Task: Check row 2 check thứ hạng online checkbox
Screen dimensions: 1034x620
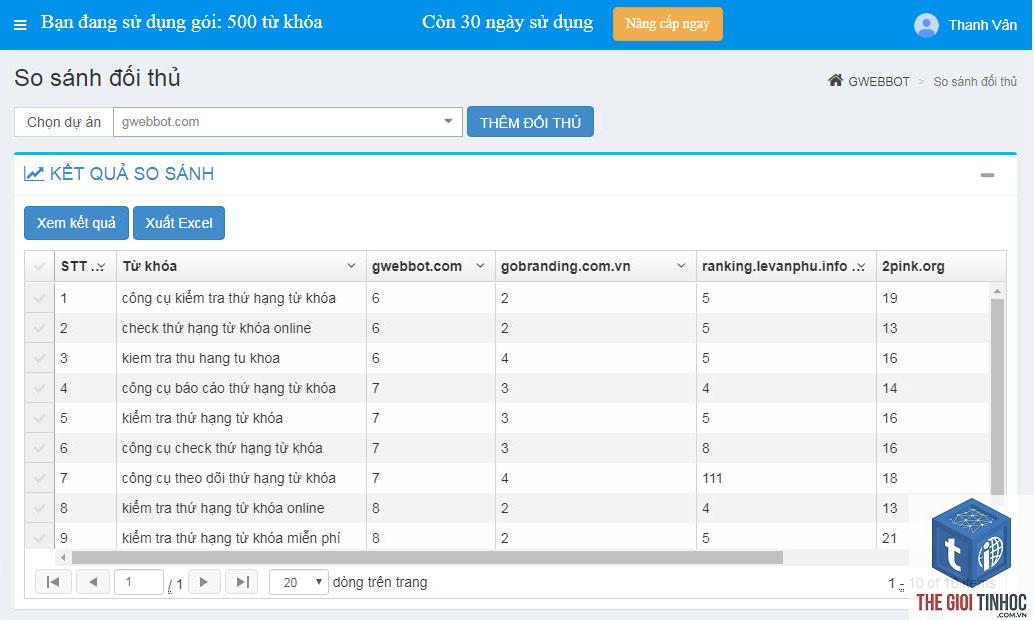Action: [x=40, y=328]
